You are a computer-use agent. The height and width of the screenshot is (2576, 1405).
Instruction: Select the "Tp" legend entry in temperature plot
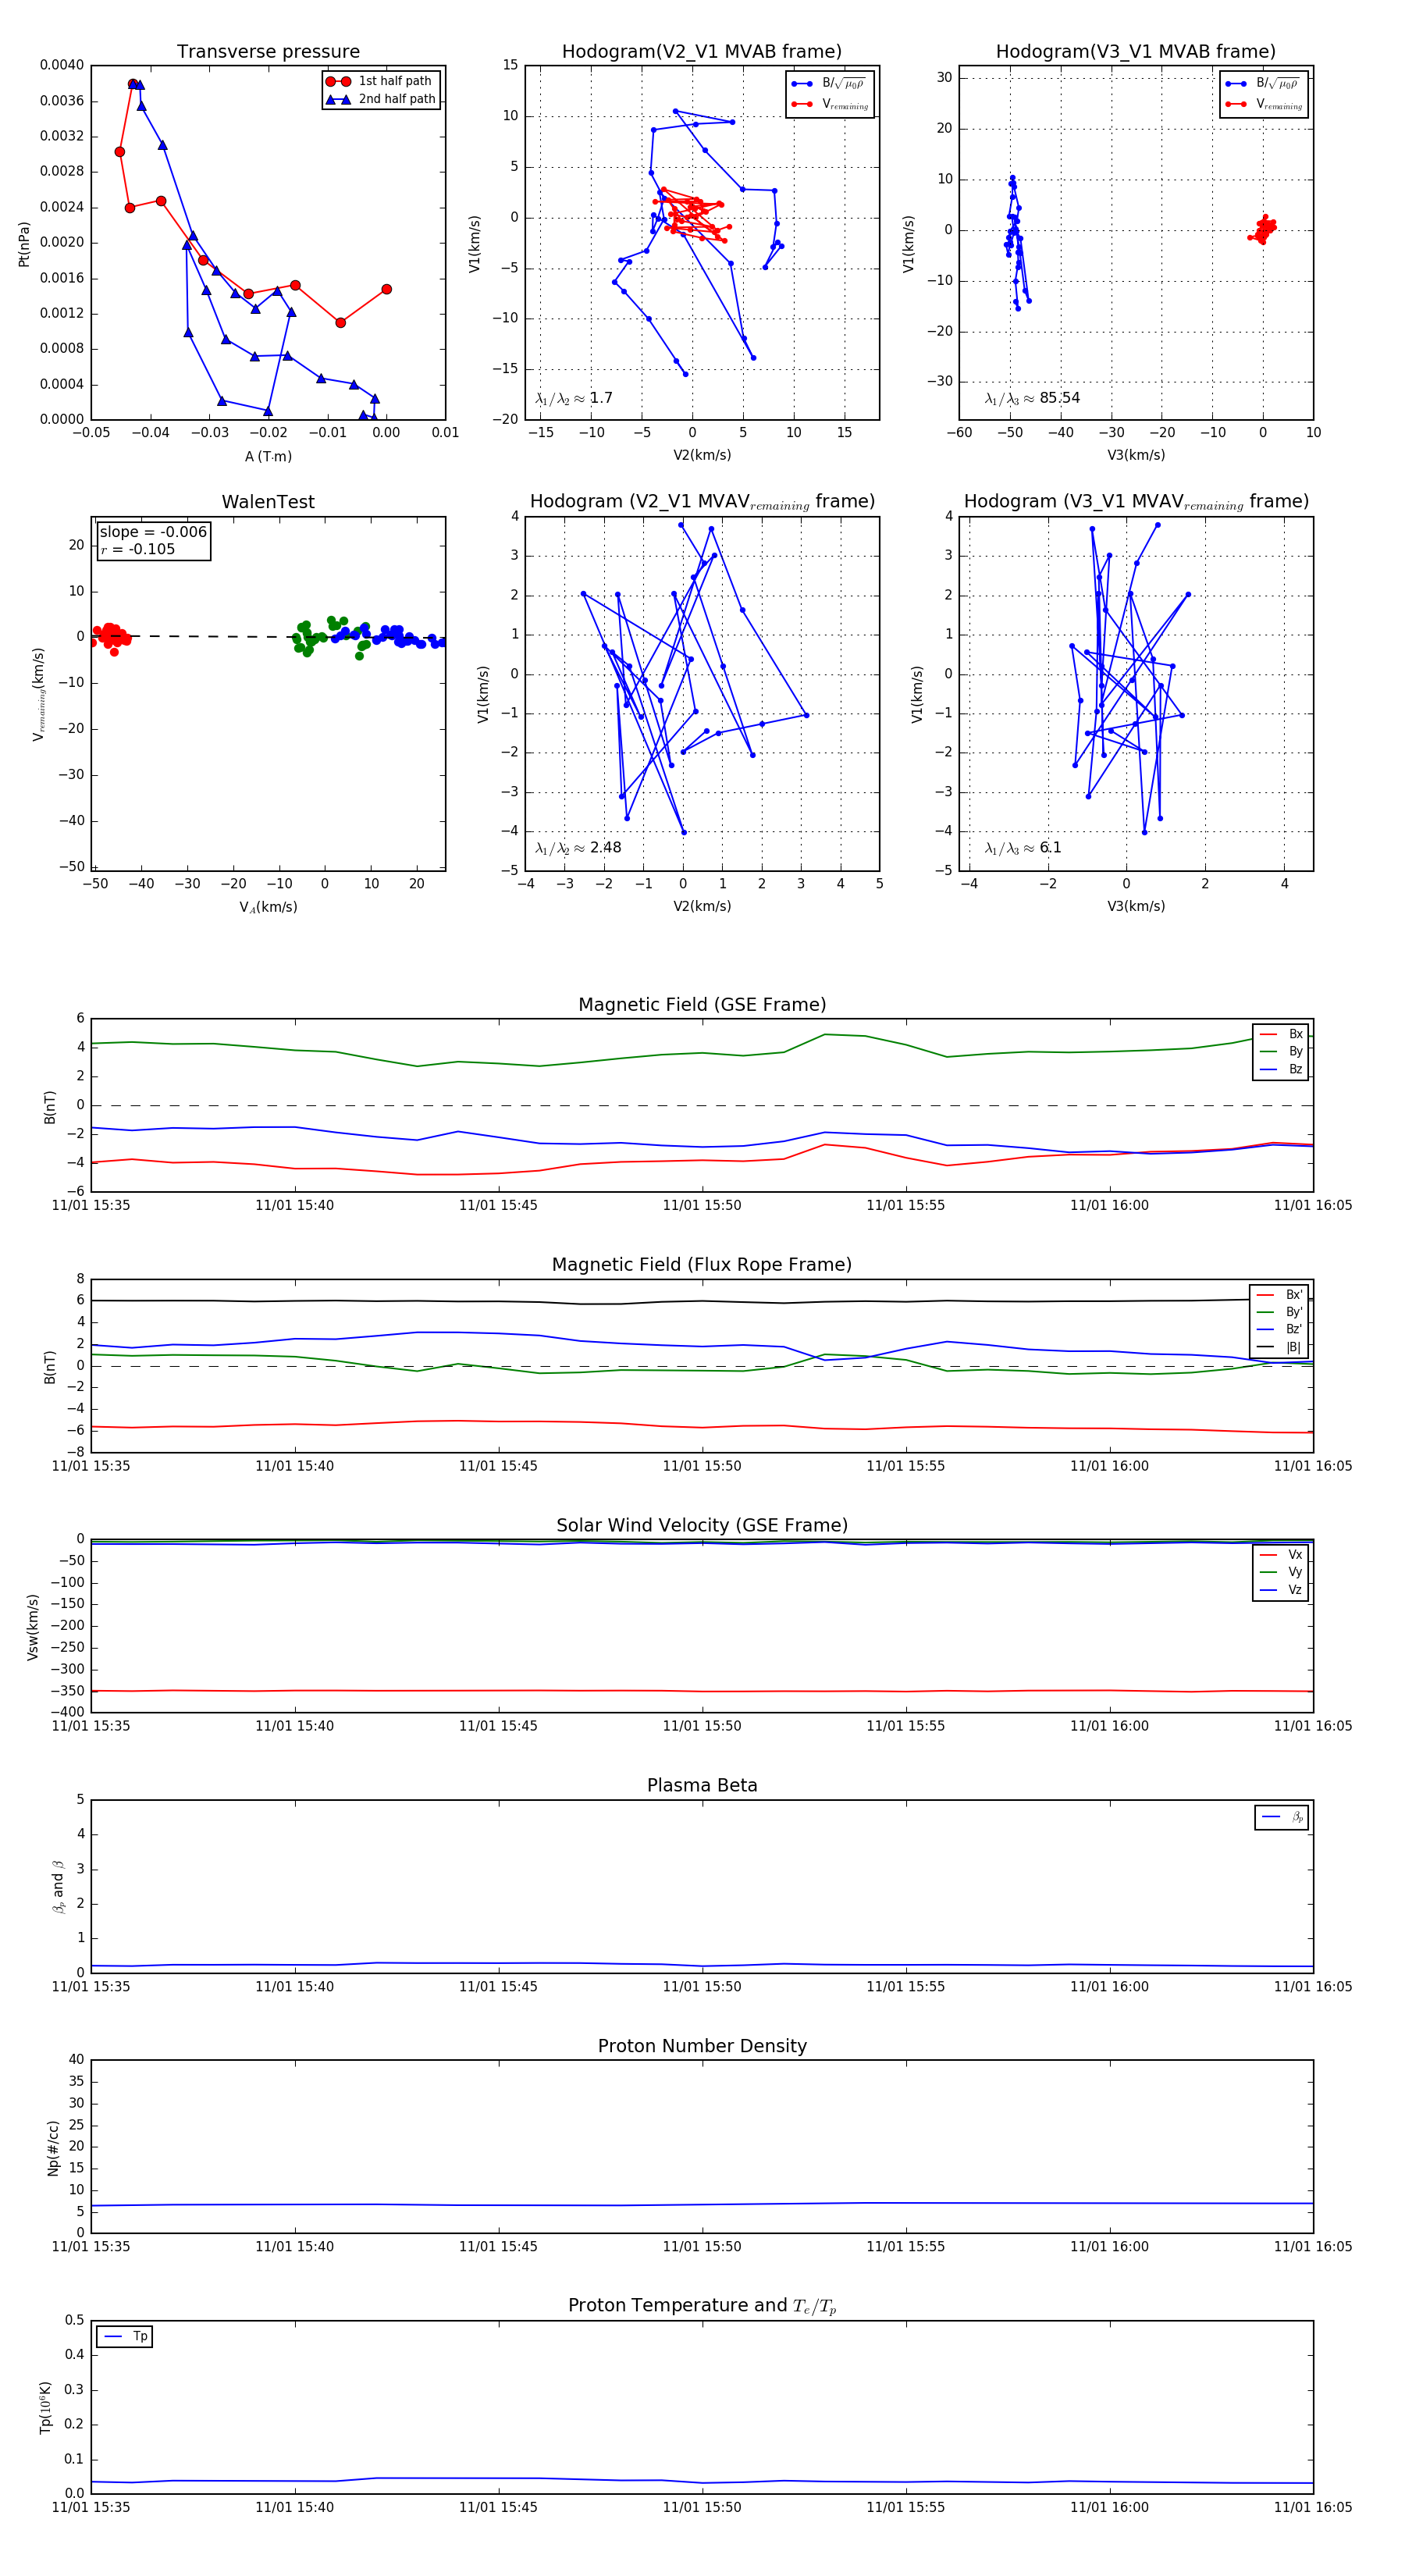[125, 2337]
